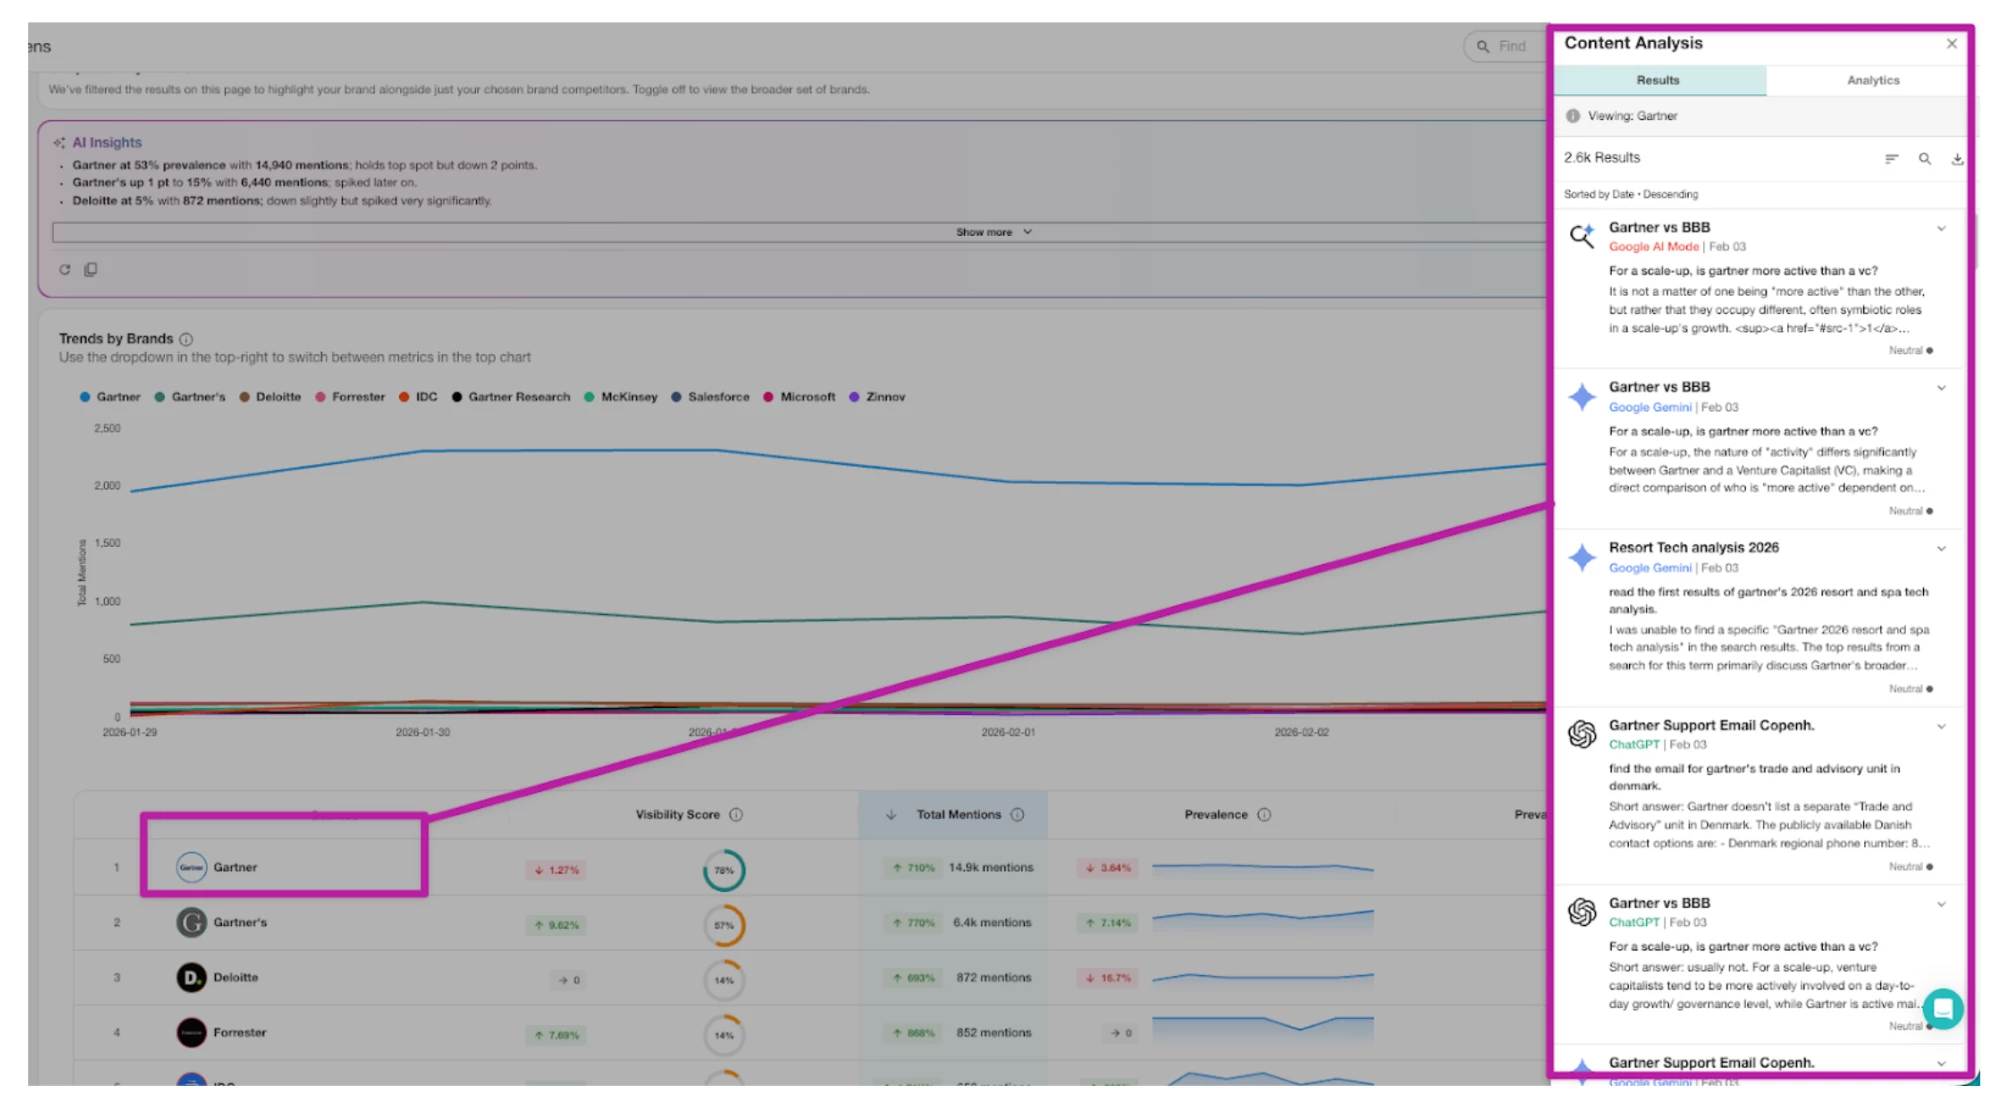Click the Gartner brand row in table
2008x1108 pixels.
tap(235, 868)
